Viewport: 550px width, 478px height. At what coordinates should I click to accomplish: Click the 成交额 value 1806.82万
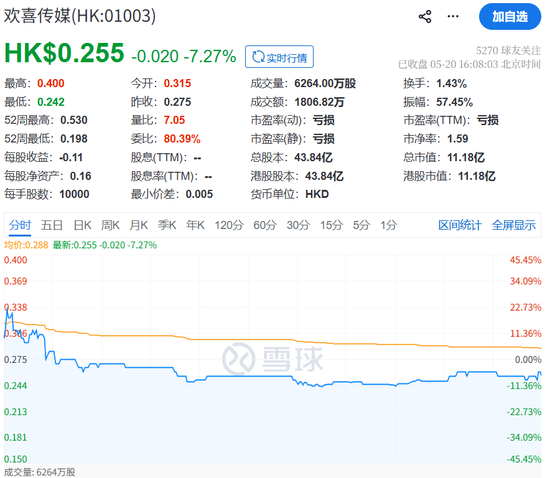320,102
